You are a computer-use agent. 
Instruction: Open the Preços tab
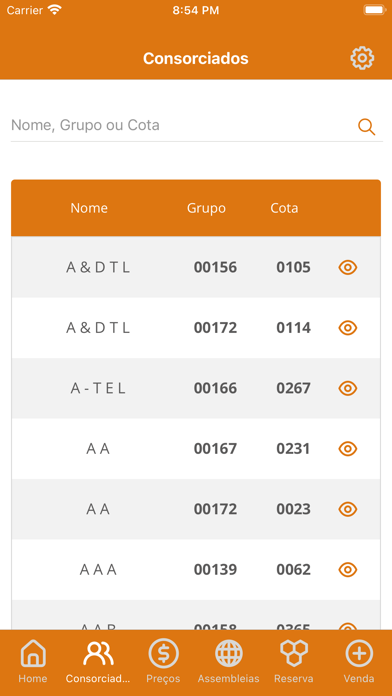(163, 661)
